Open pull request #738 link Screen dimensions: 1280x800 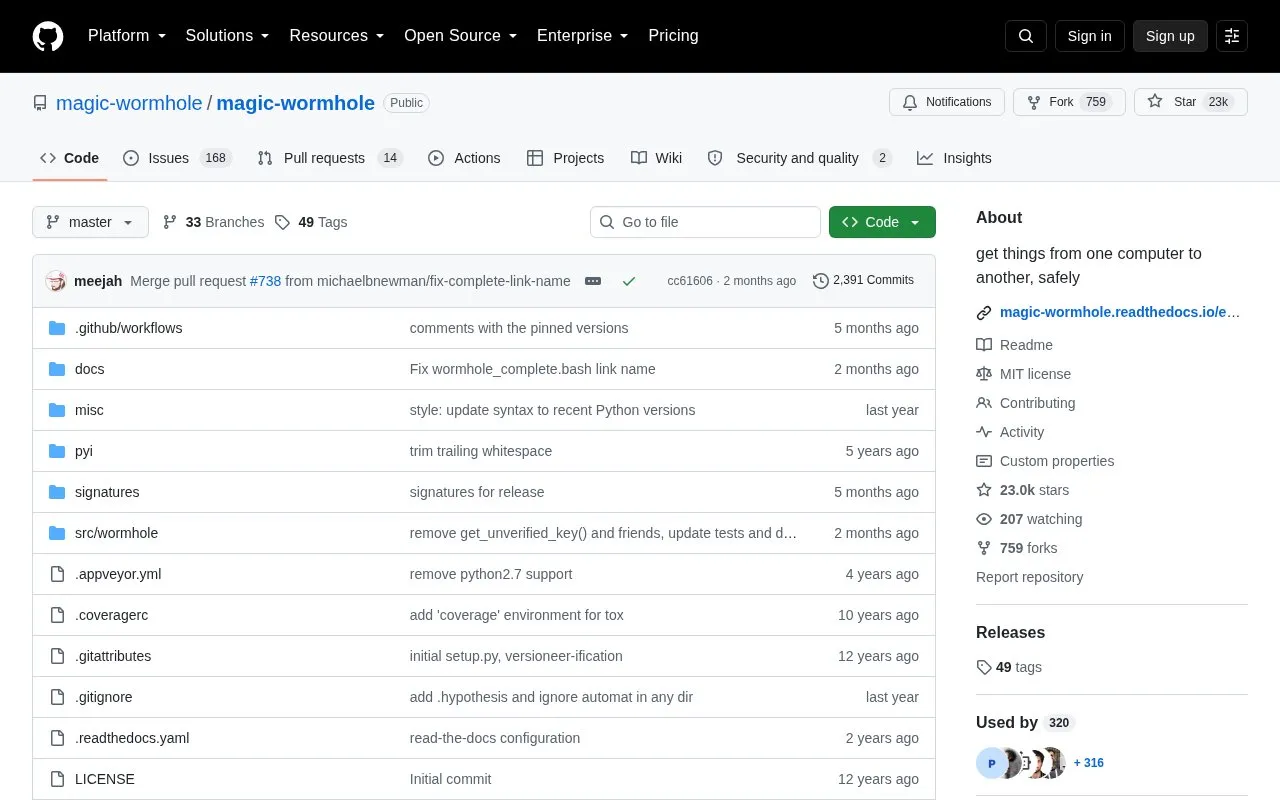coord(265,281)
